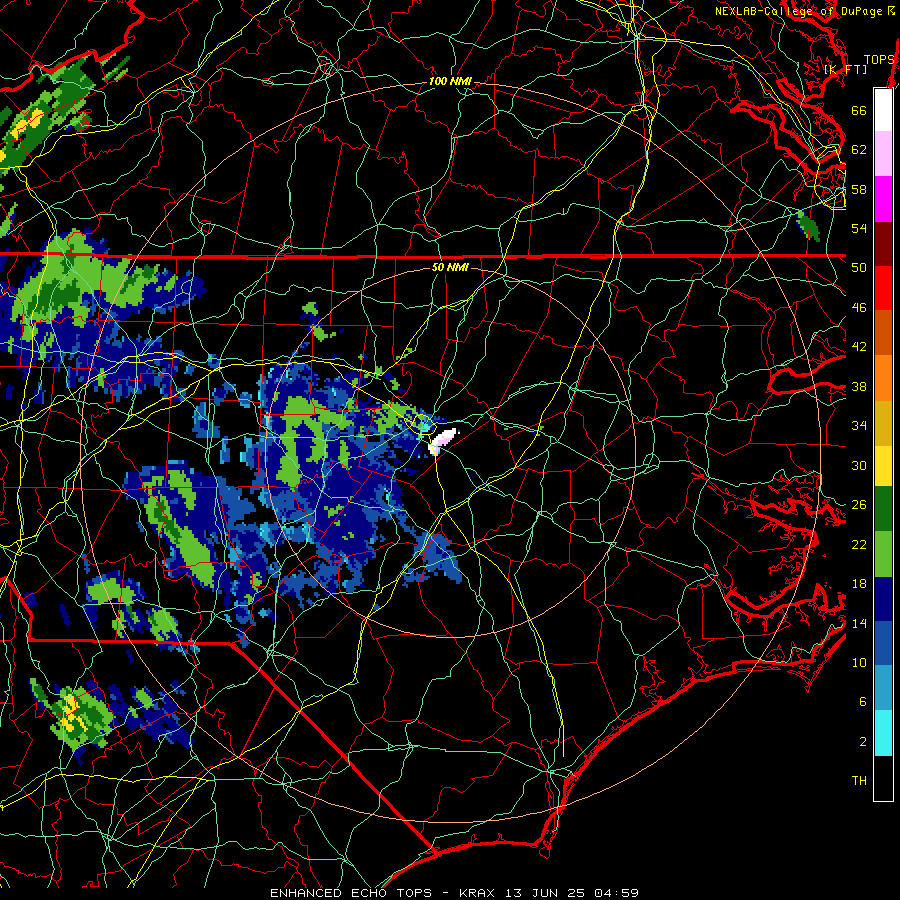Screen dimensions: 900x900
Task: Click the legend value '54'
Action: click(x=859, y=229)
